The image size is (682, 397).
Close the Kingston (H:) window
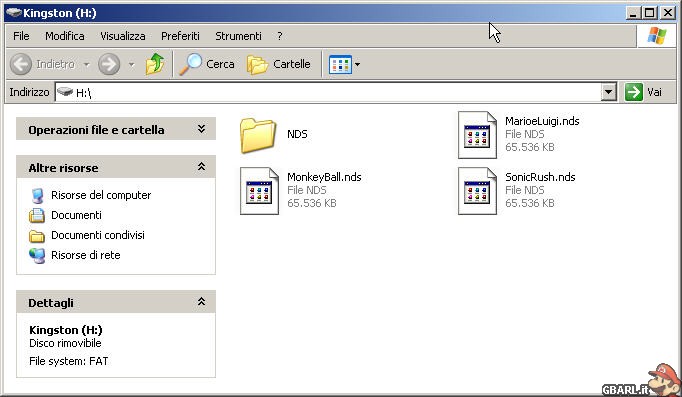click(x=668, y=13)
